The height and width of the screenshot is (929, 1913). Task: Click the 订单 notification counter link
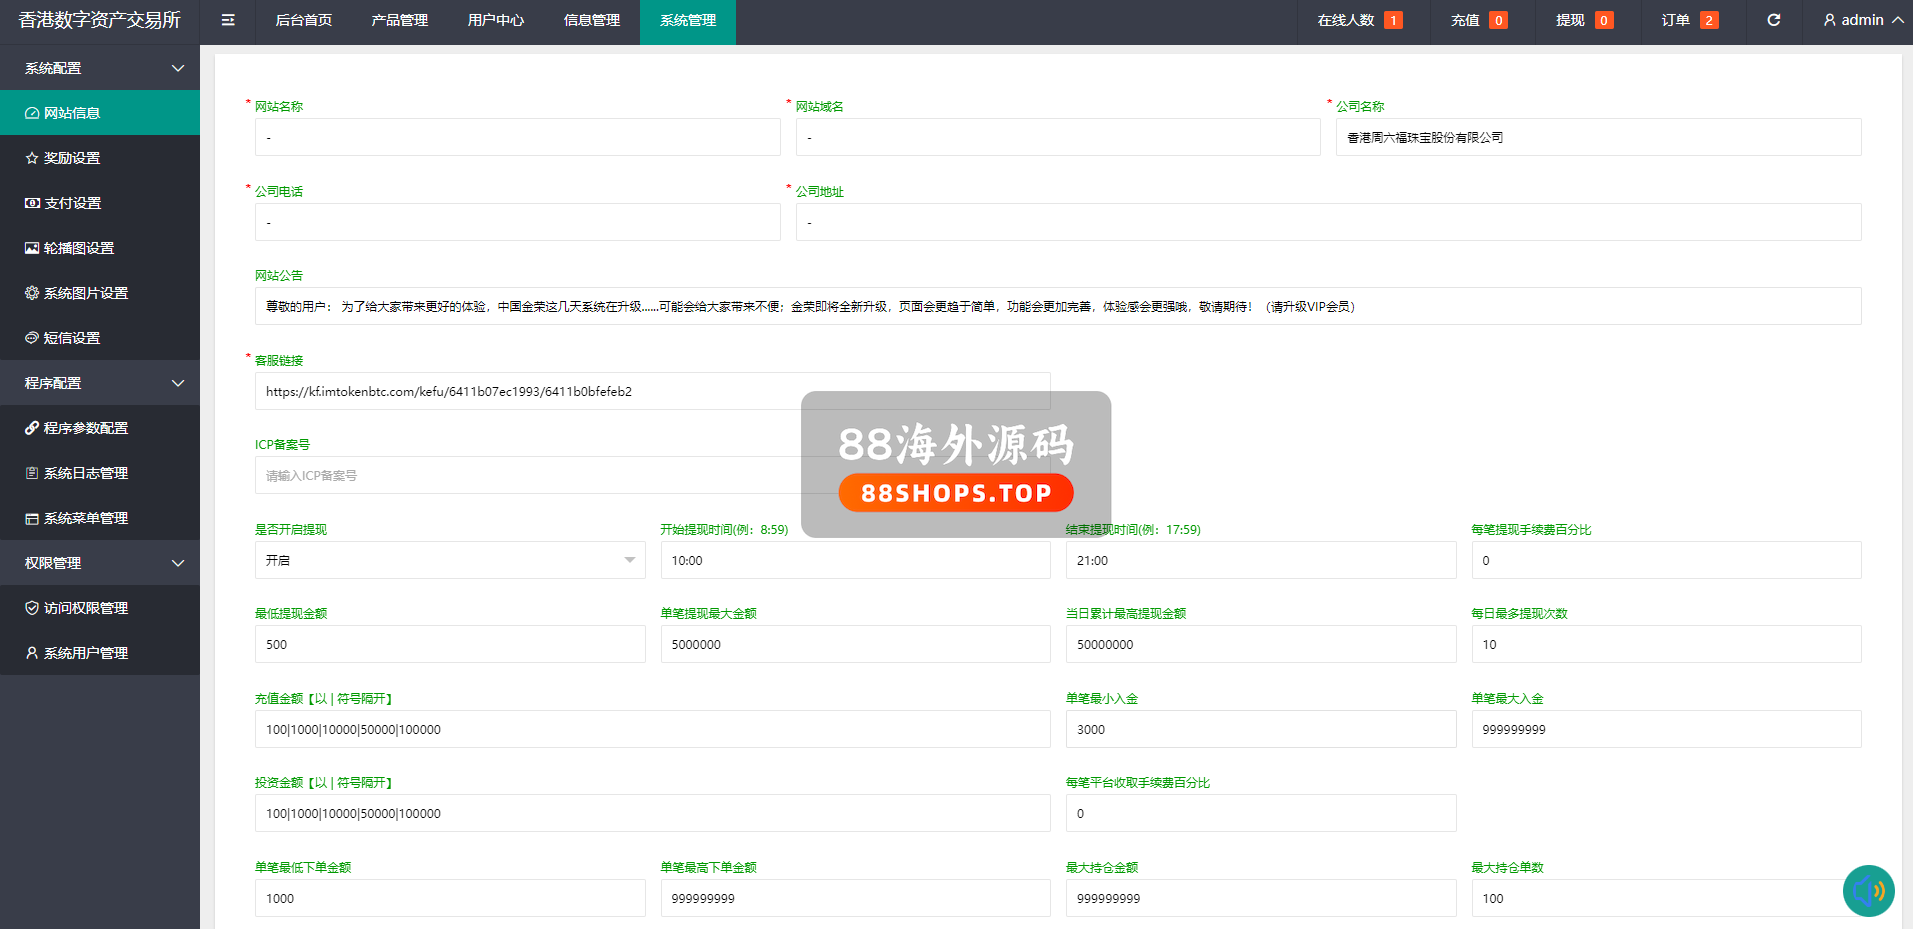(x=1689, y=20)
